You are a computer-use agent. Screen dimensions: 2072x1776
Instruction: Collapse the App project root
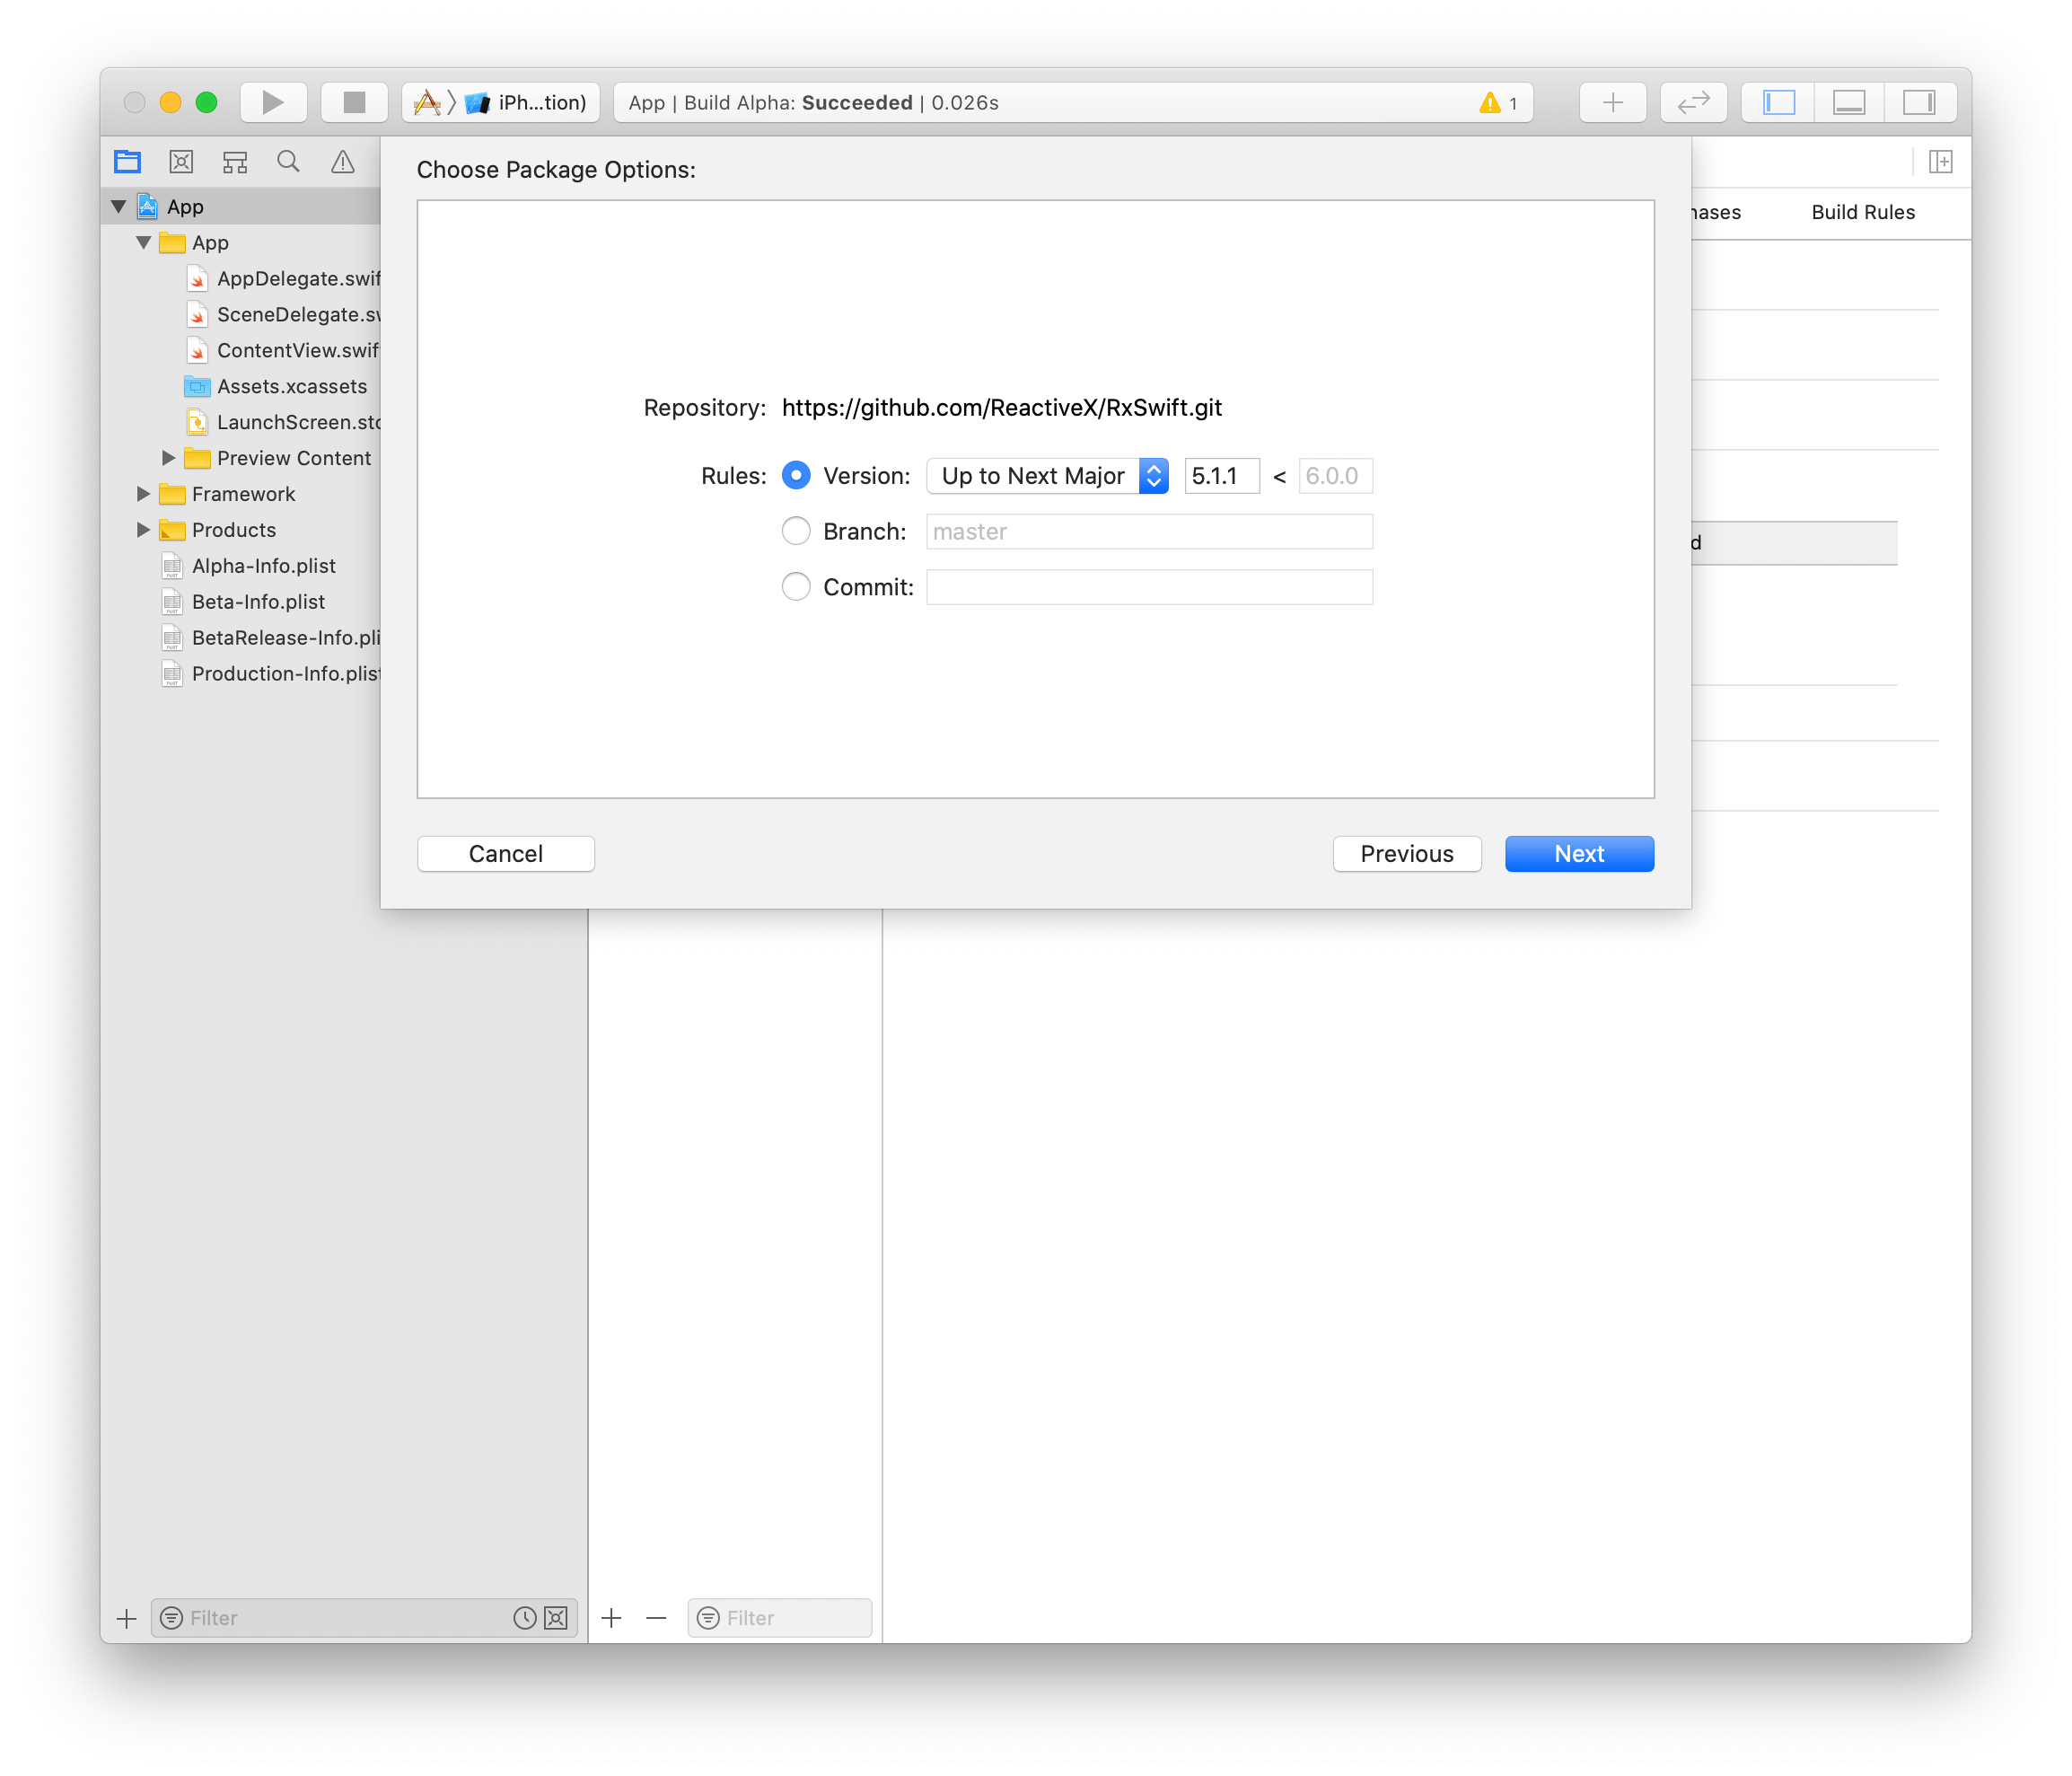click(x=119, y=207)
